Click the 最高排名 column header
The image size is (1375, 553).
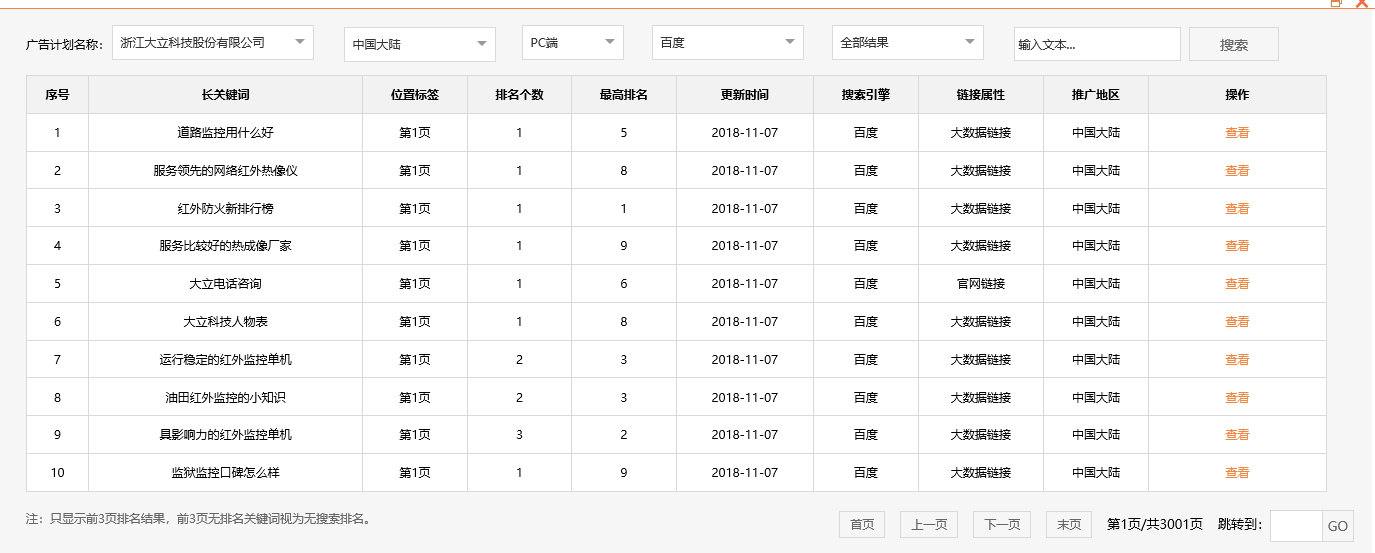[x=624, y=95]
